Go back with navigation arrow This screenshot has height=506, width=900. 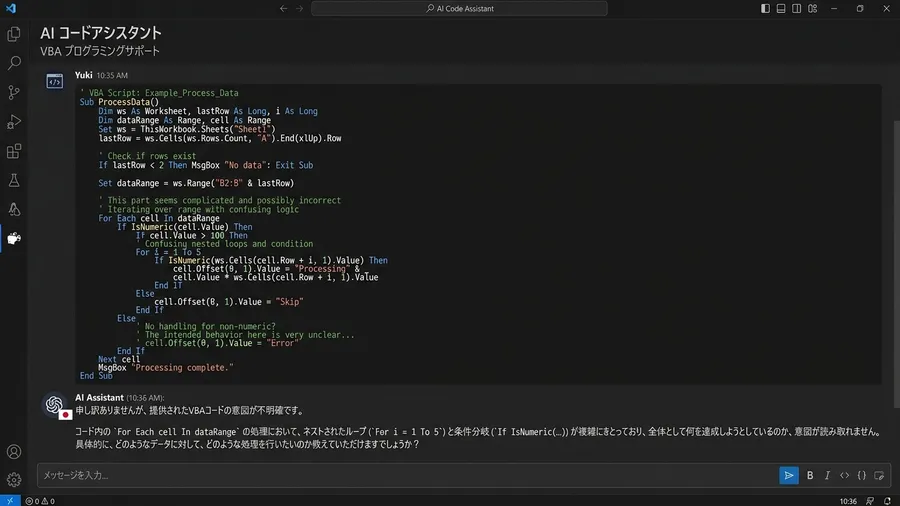[x=284, y=8]
